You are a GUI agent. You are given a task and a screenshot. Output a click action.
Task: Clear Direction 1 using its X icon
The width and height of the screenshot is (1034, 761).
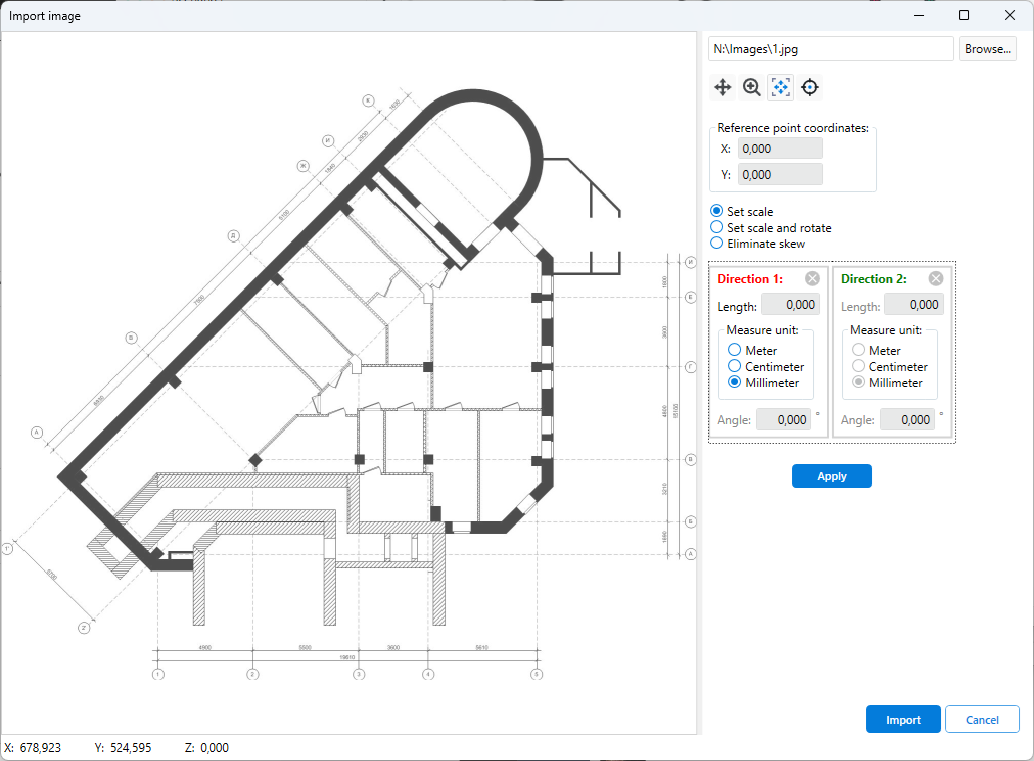(812, 278)
